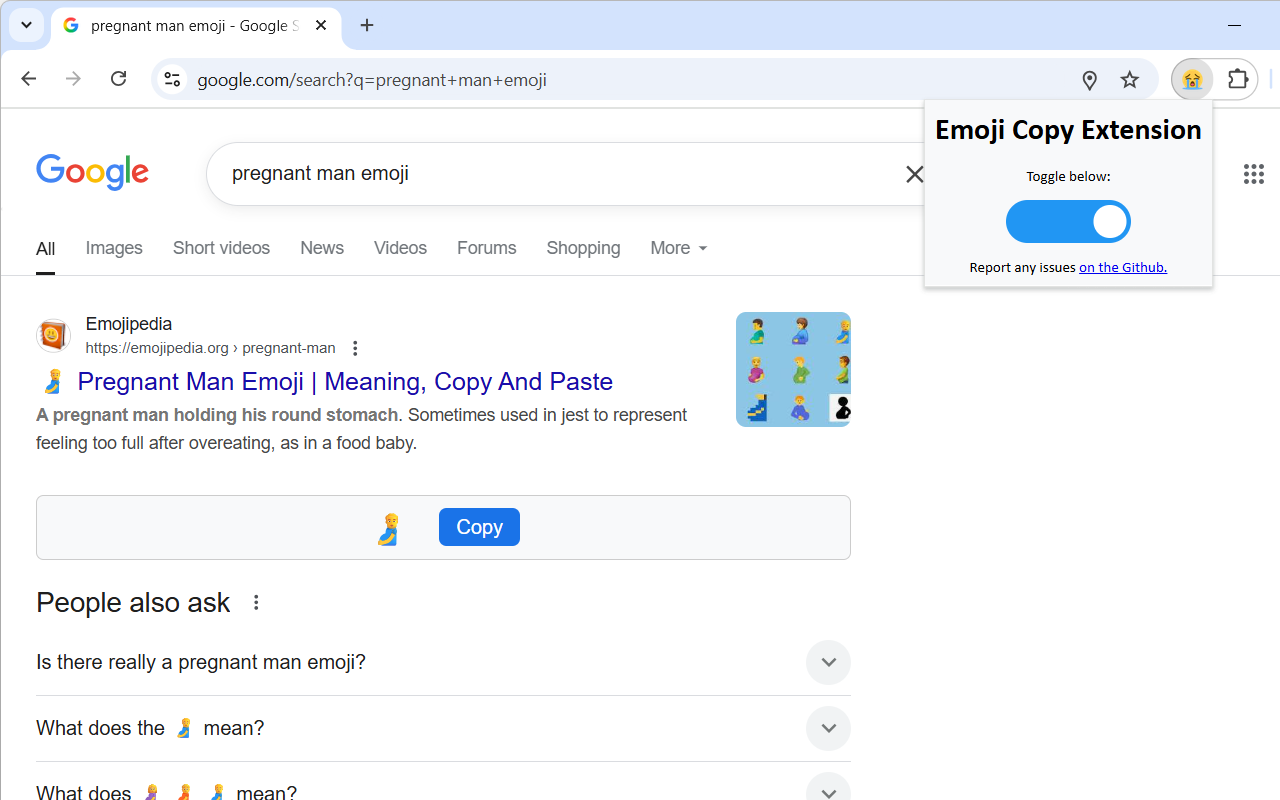
Task: Reload the current page
Action: tap(118, 79)
